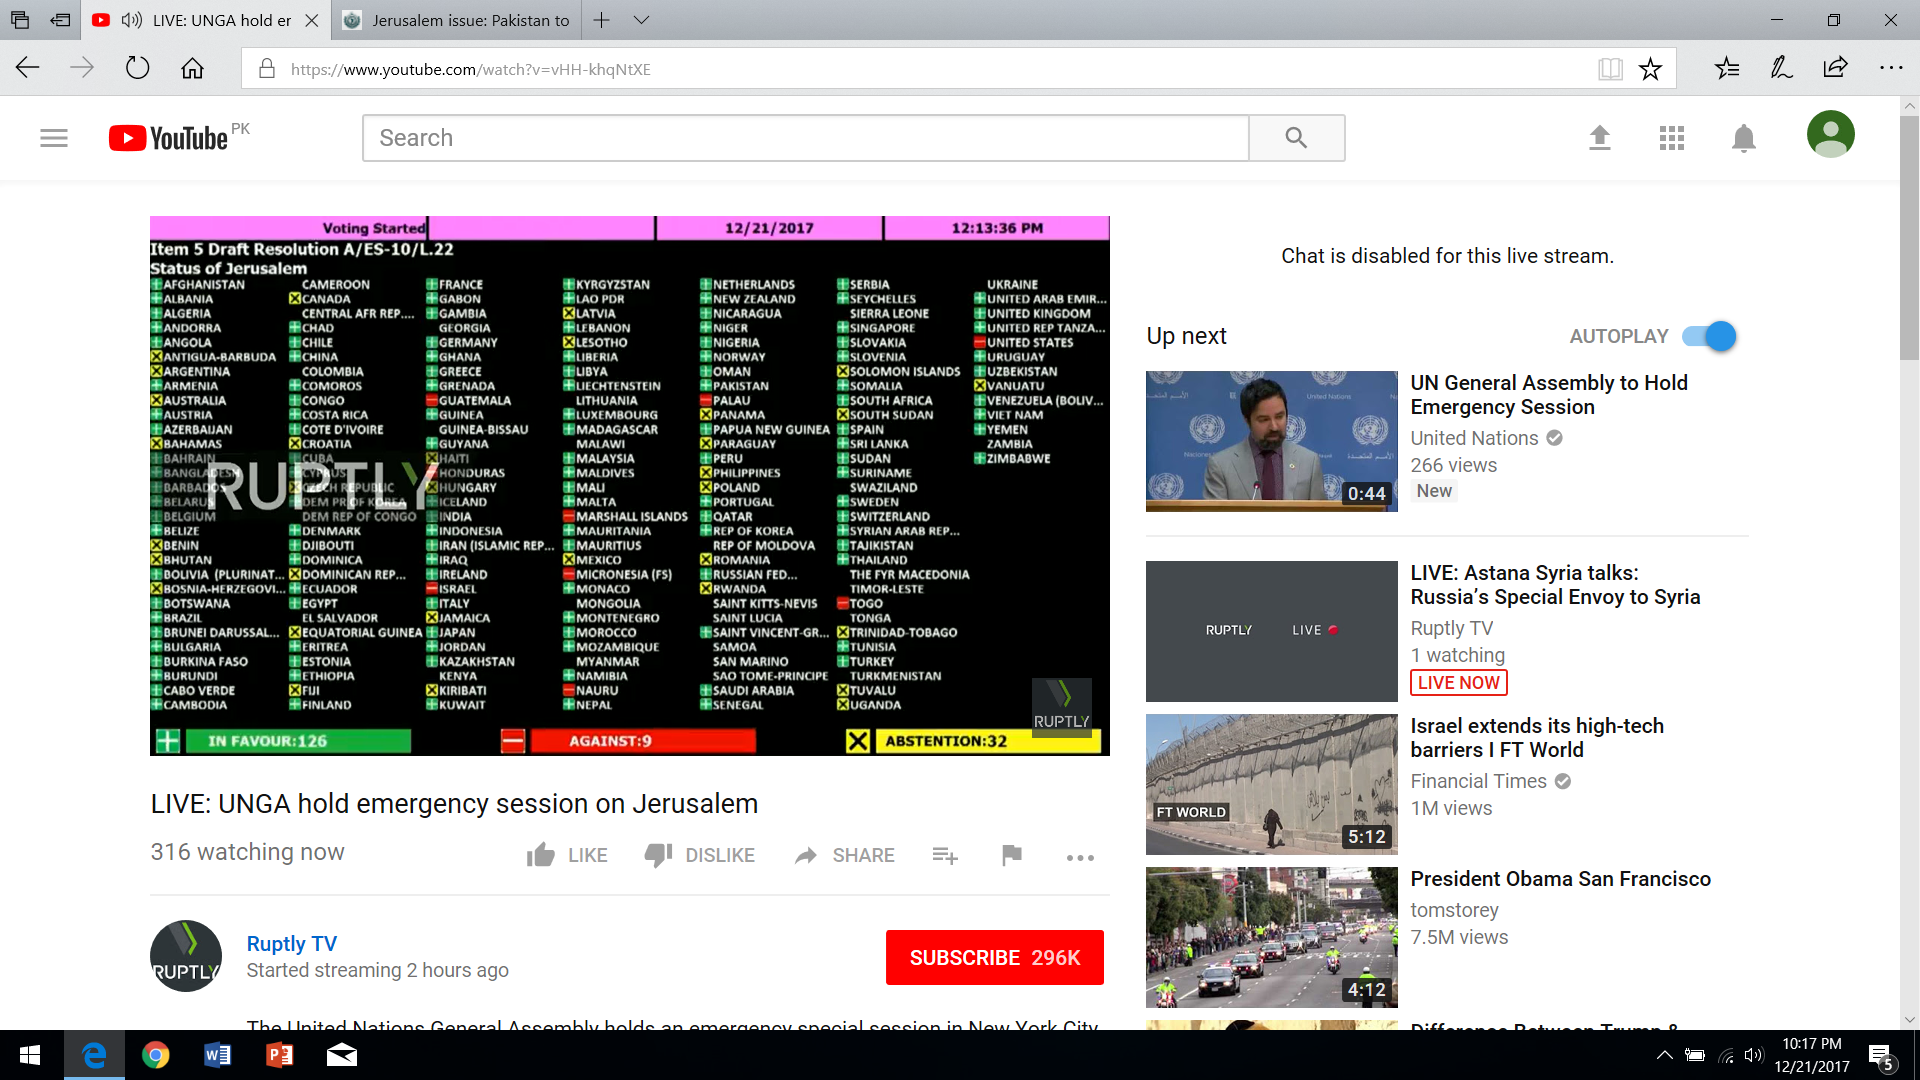
Task: Open the Ruptly TV channel link
Action: tap(292, 944)
